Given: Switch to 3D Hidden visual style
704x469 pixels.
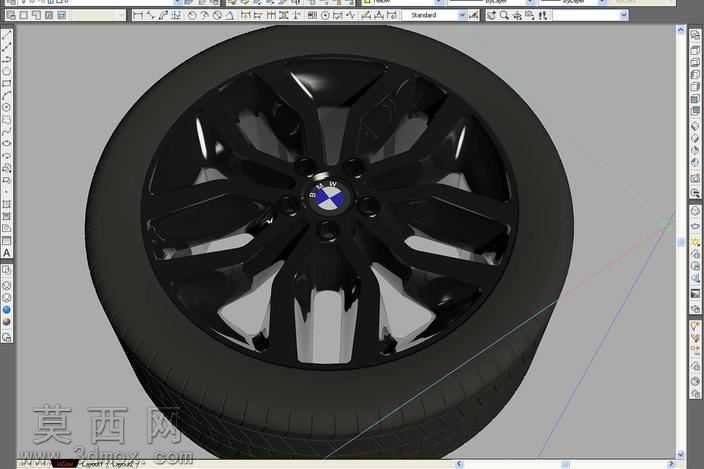Looking at the screenshot, I should coord(7,298).
